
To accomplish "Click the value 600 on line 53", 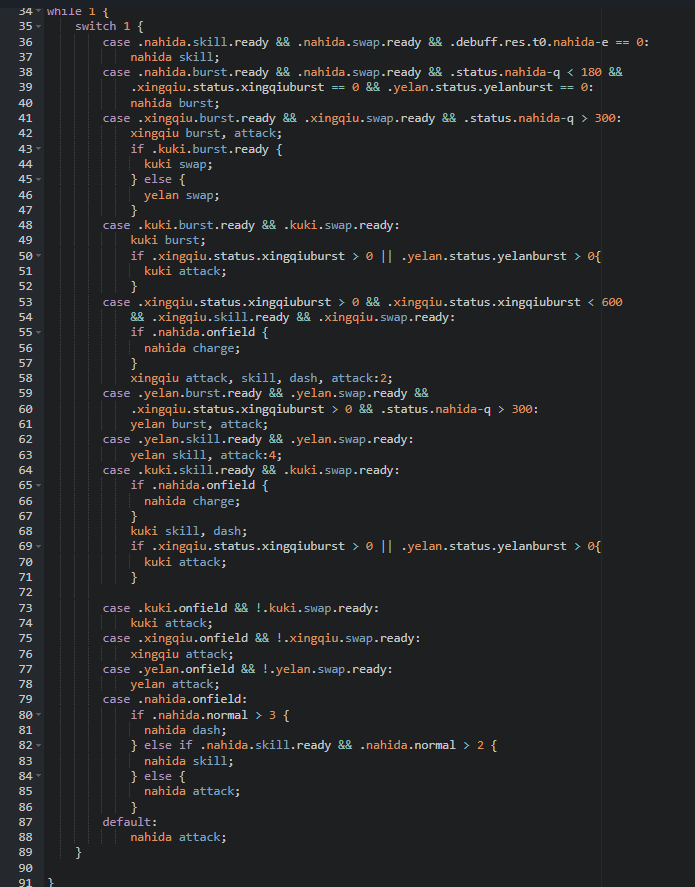I will point(612,302).
